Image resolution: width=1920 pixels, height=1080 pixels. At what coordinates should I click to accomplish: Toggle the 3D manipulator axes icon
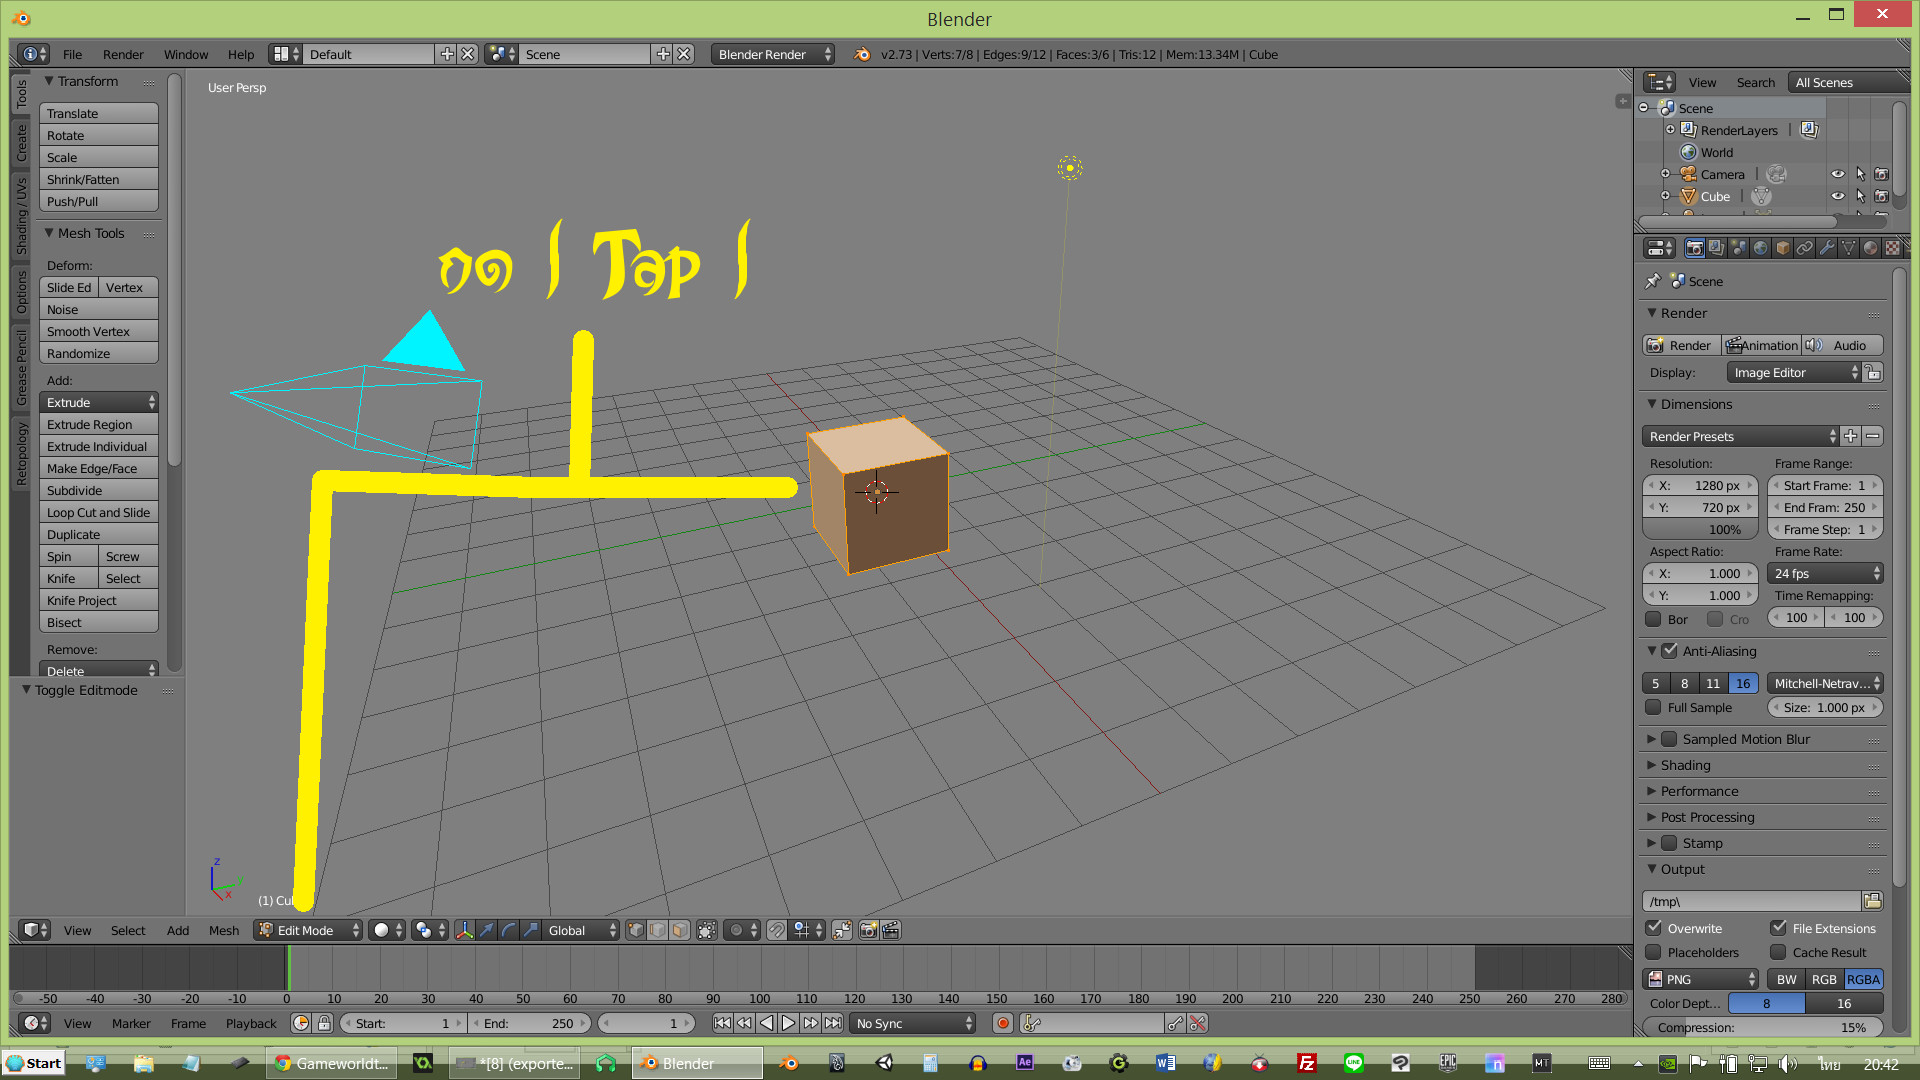(465, 931)
